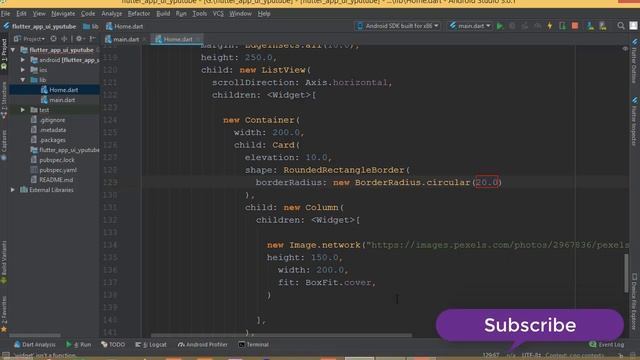Open Flutter Inspector side panel
Viewport: 640px width, 360px height.
[634, 122]
